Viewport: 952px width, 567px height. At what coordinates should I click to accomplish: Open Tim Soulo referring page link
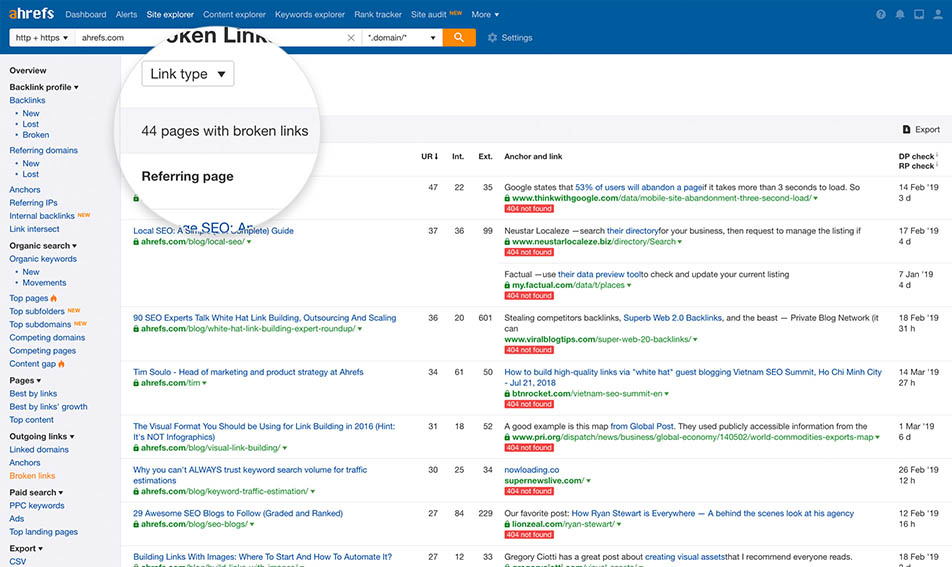[248, 372]
